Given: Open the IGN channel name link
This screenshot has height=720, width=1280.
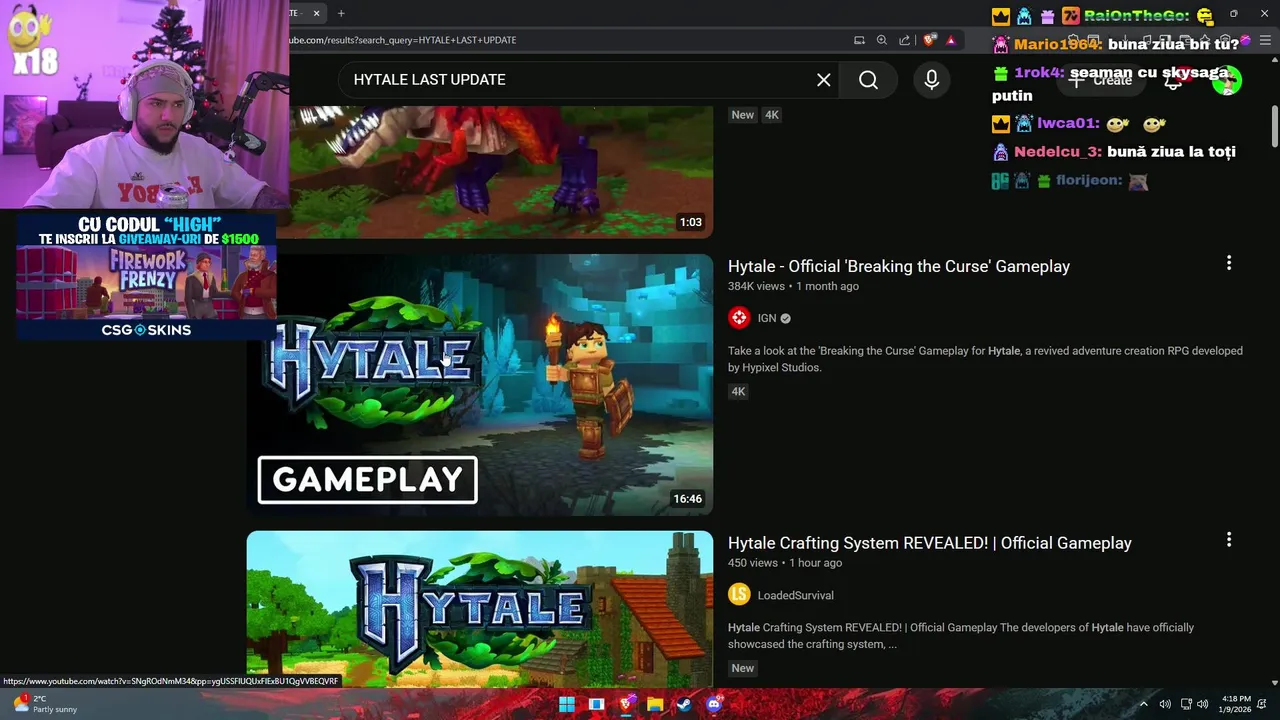Looking at the screenshot, I should 767,318.
